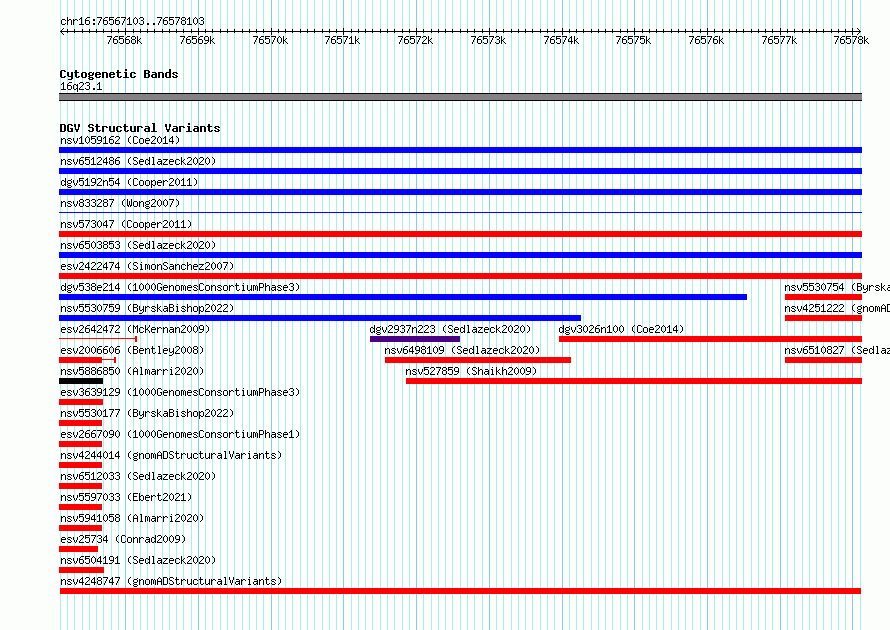Click the Cytogenetic Bands track title

tap(119, 74)
